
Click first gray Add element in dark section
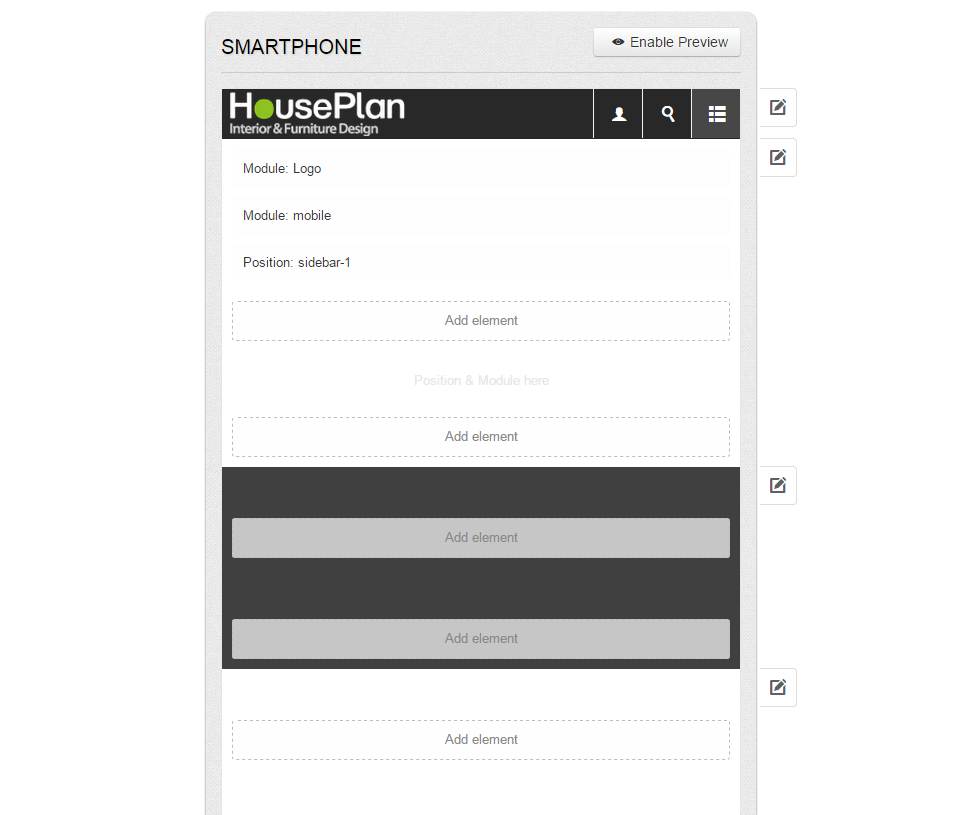pos(481,537)
